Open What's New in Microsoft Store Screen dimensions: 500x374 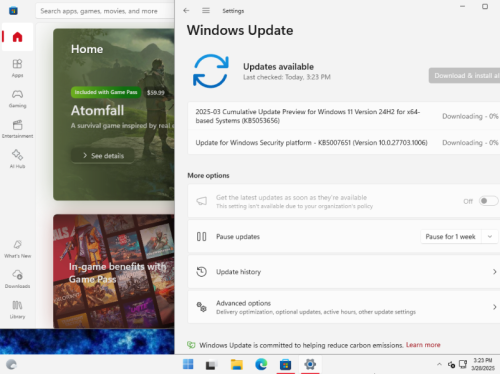click(x=17, y=249)
